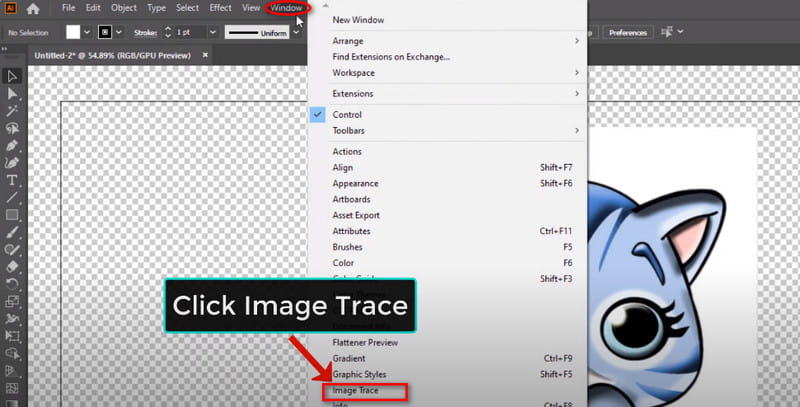Click the Illustrator Ai app logo
Image resolution: width=800 pixels, height=407 pixels.
click(11, 8)
